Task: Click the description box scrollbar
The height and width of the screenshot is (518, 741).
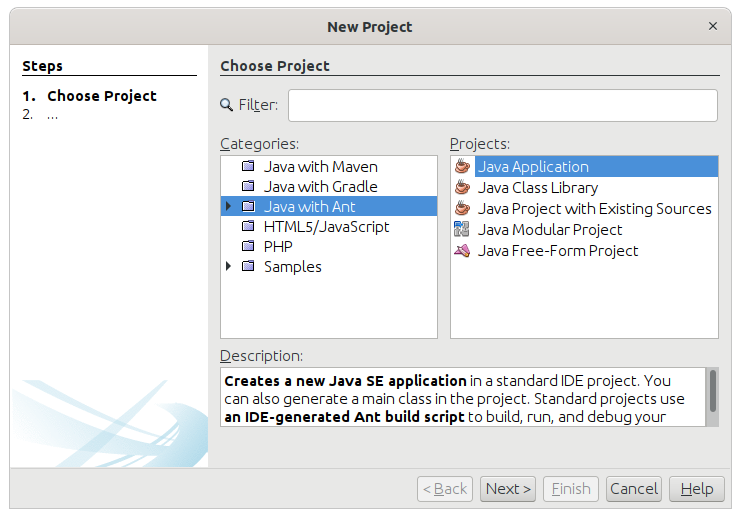Action: coord(712,391)
